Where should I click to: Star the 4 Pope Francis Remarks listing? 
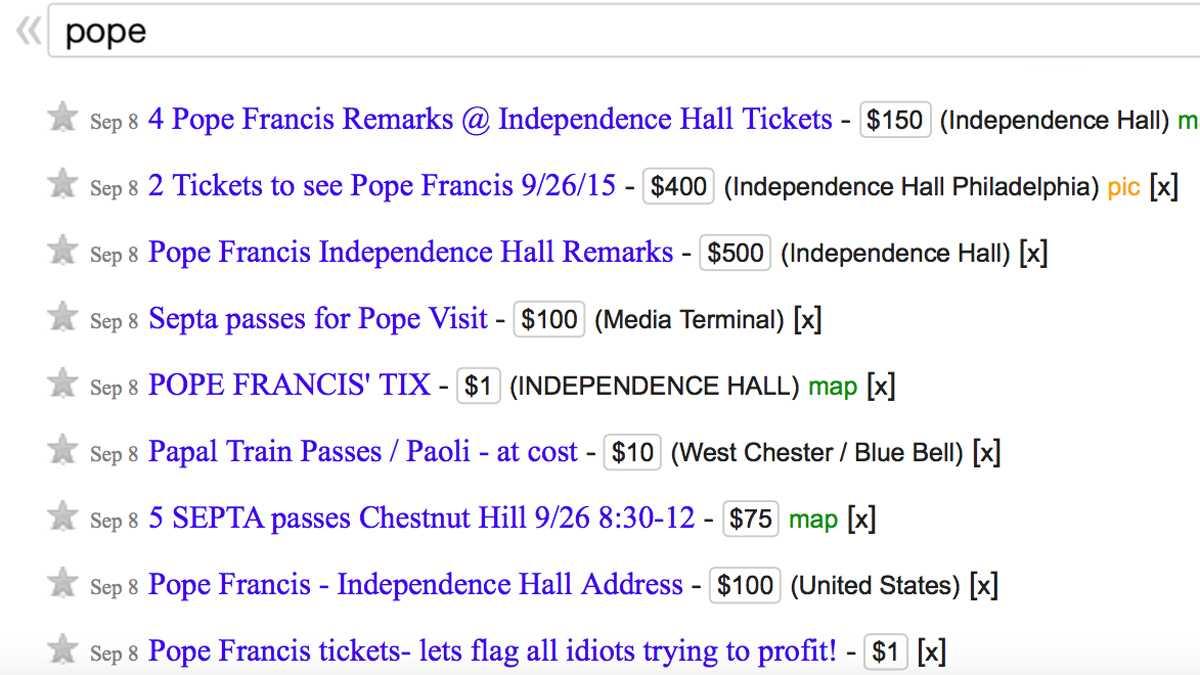62,118
